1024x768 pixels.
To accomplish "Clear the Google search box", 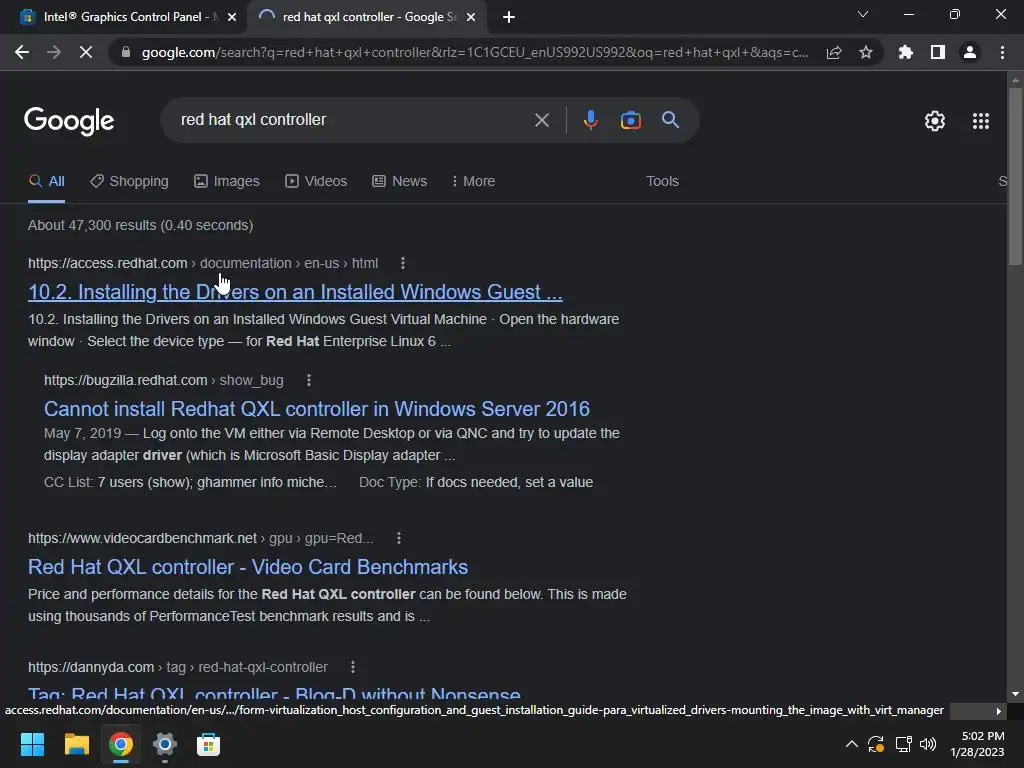I will point(541,120).
